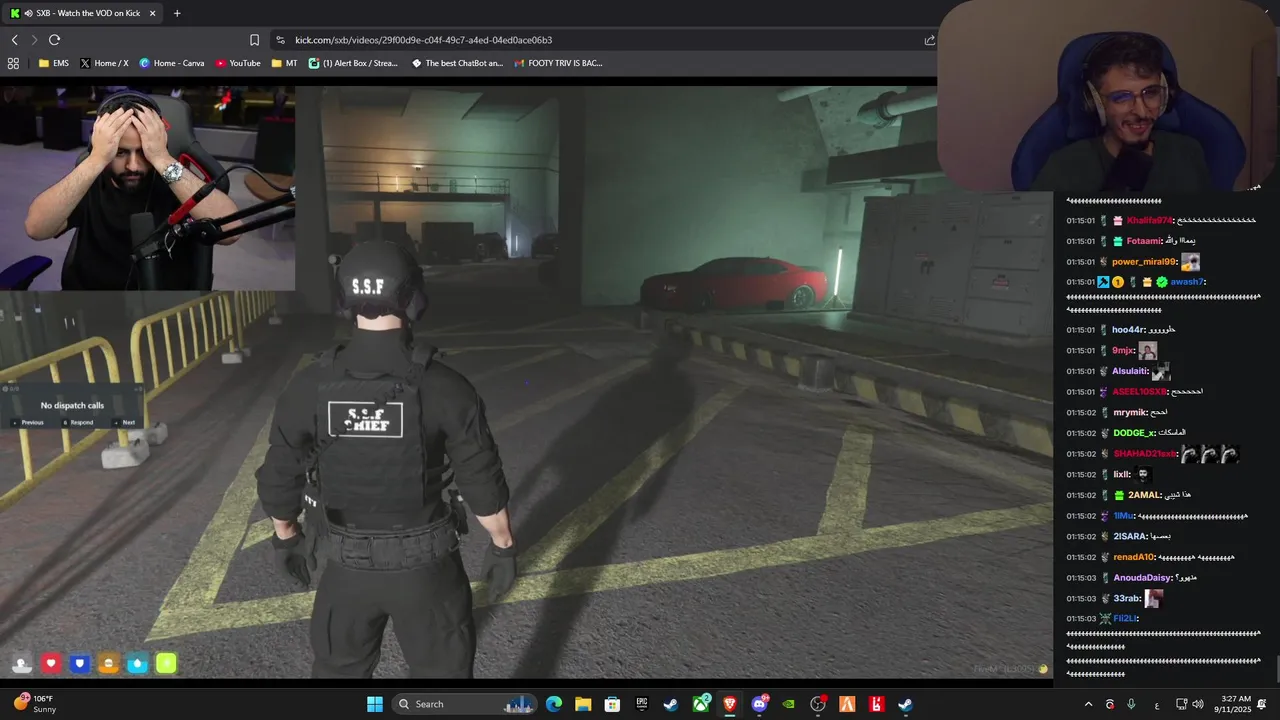Open volume control in system tray
The image size is (1280, 720).
point(1198,704)
